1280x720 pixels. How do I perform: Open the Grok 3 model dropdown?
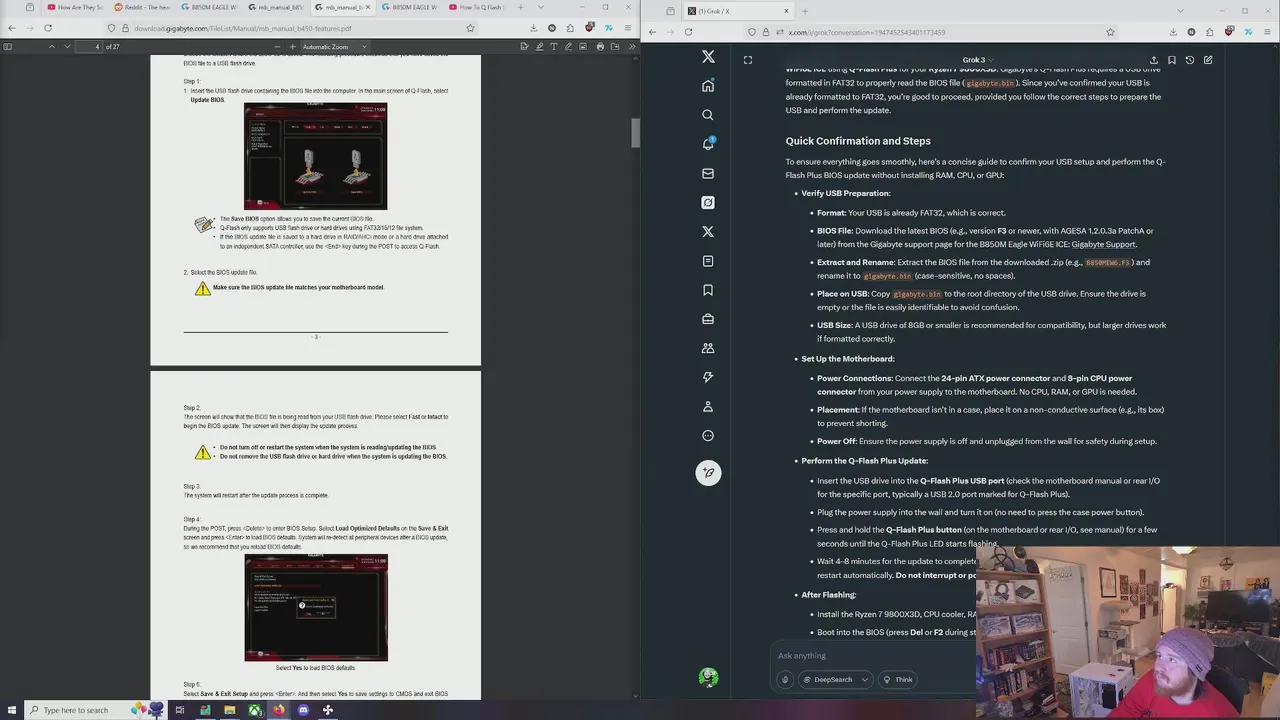coord(977,60)
